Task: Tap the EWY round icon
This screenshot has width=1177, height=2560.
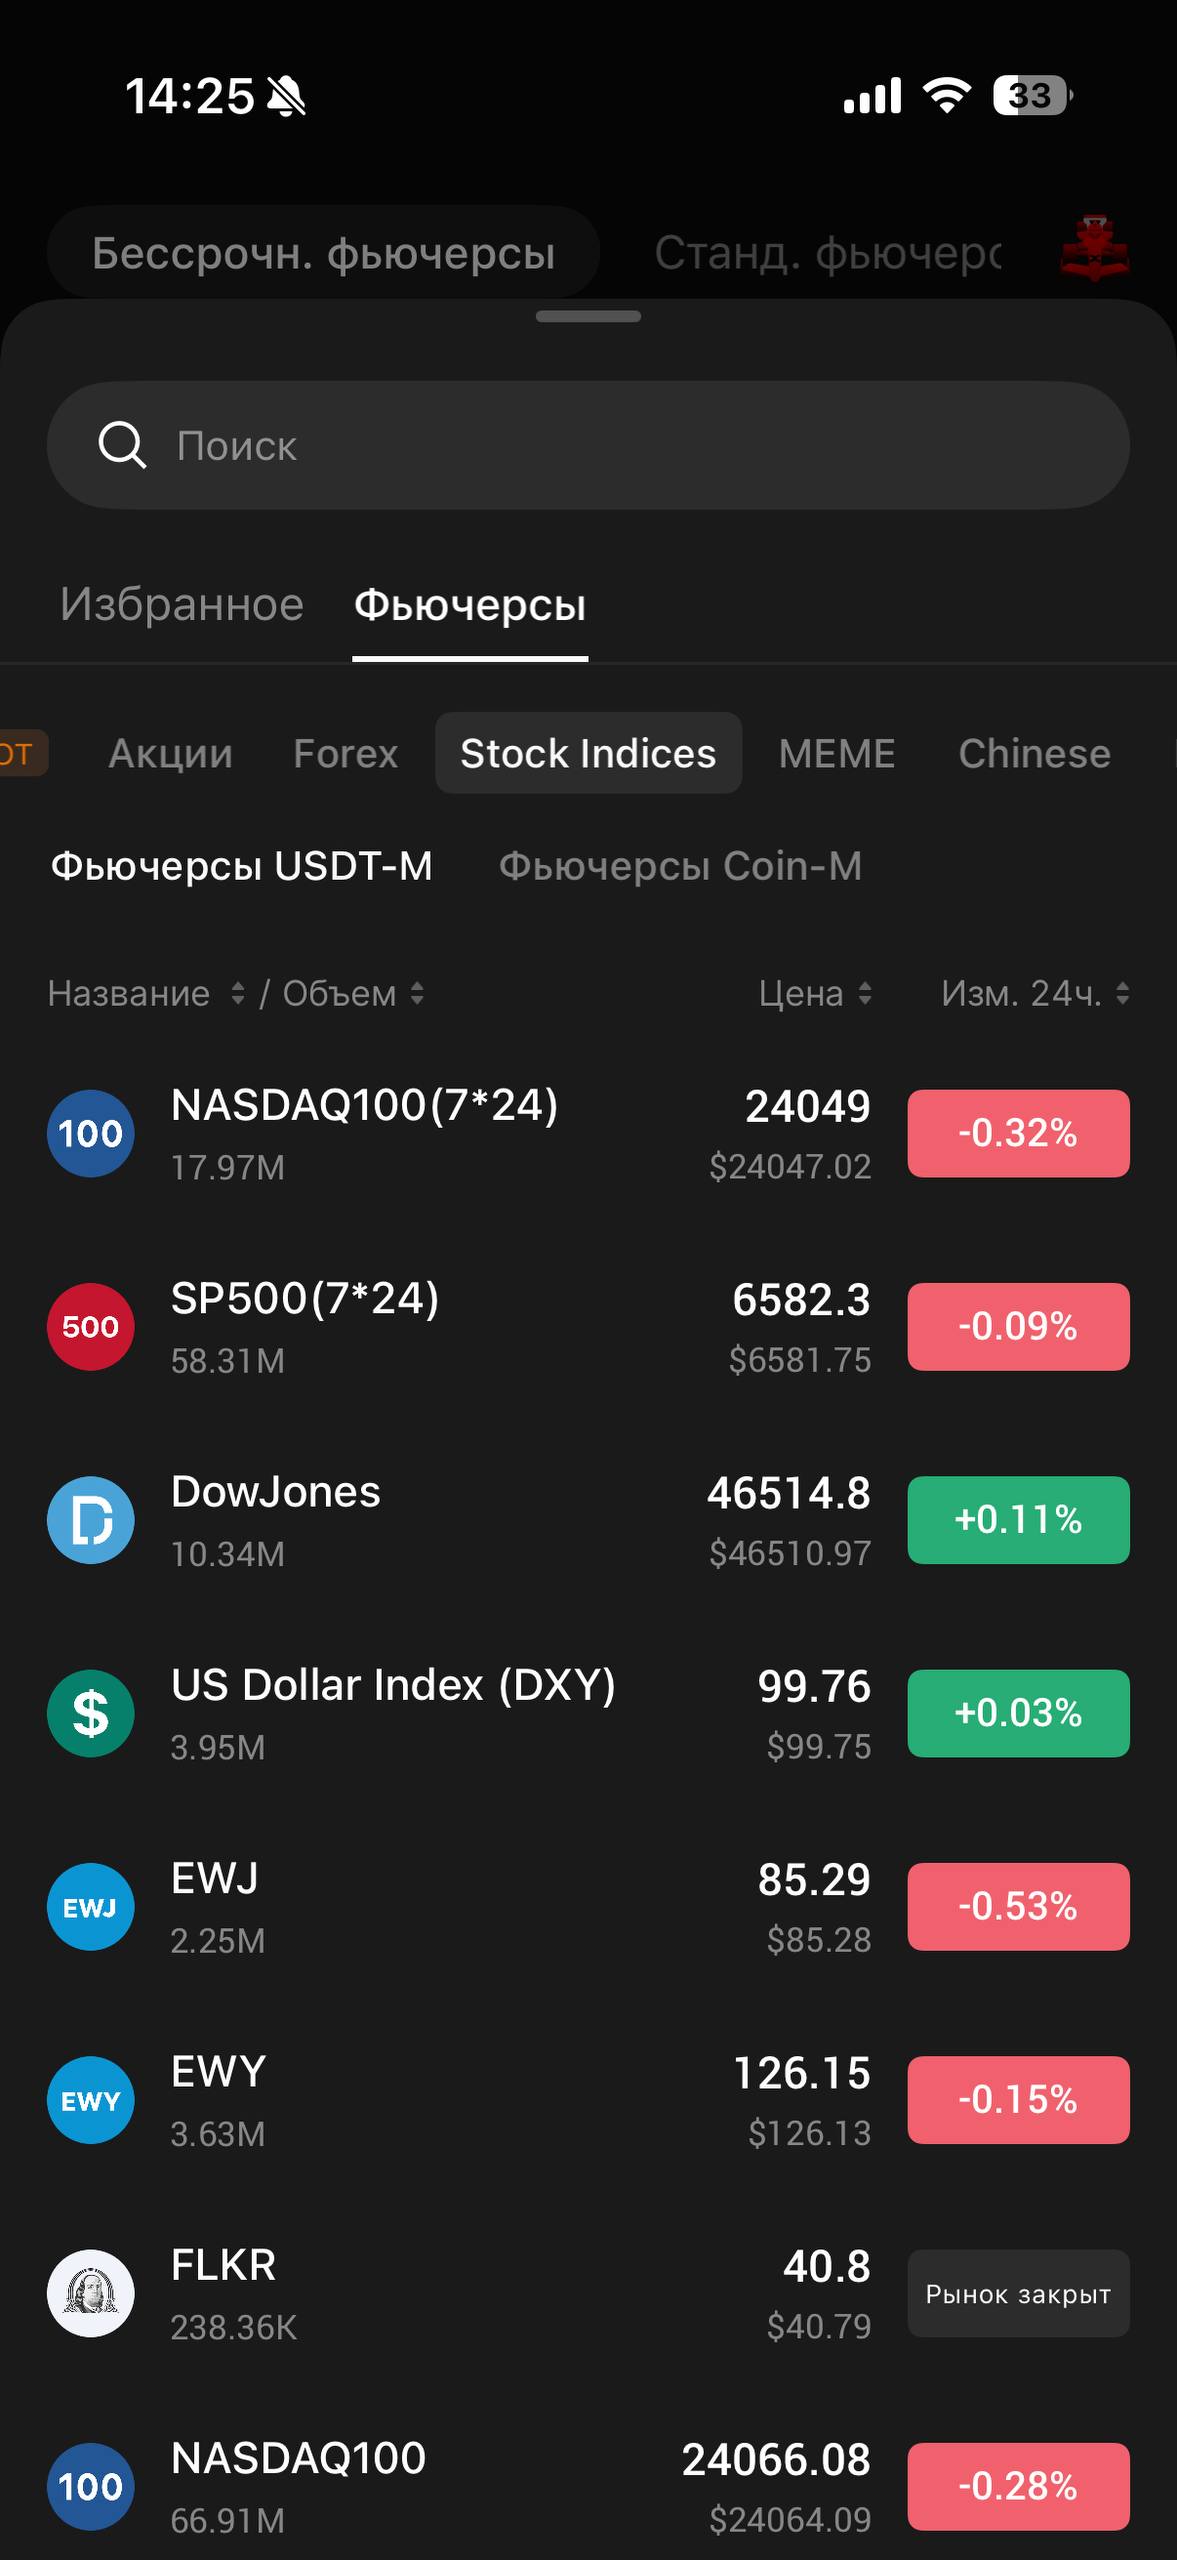Action: click(90, 2100)
